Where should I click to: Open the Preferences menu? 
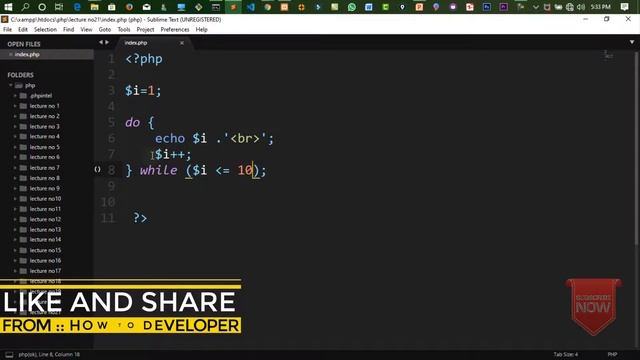pyautogui.click(x=175, y=29)
